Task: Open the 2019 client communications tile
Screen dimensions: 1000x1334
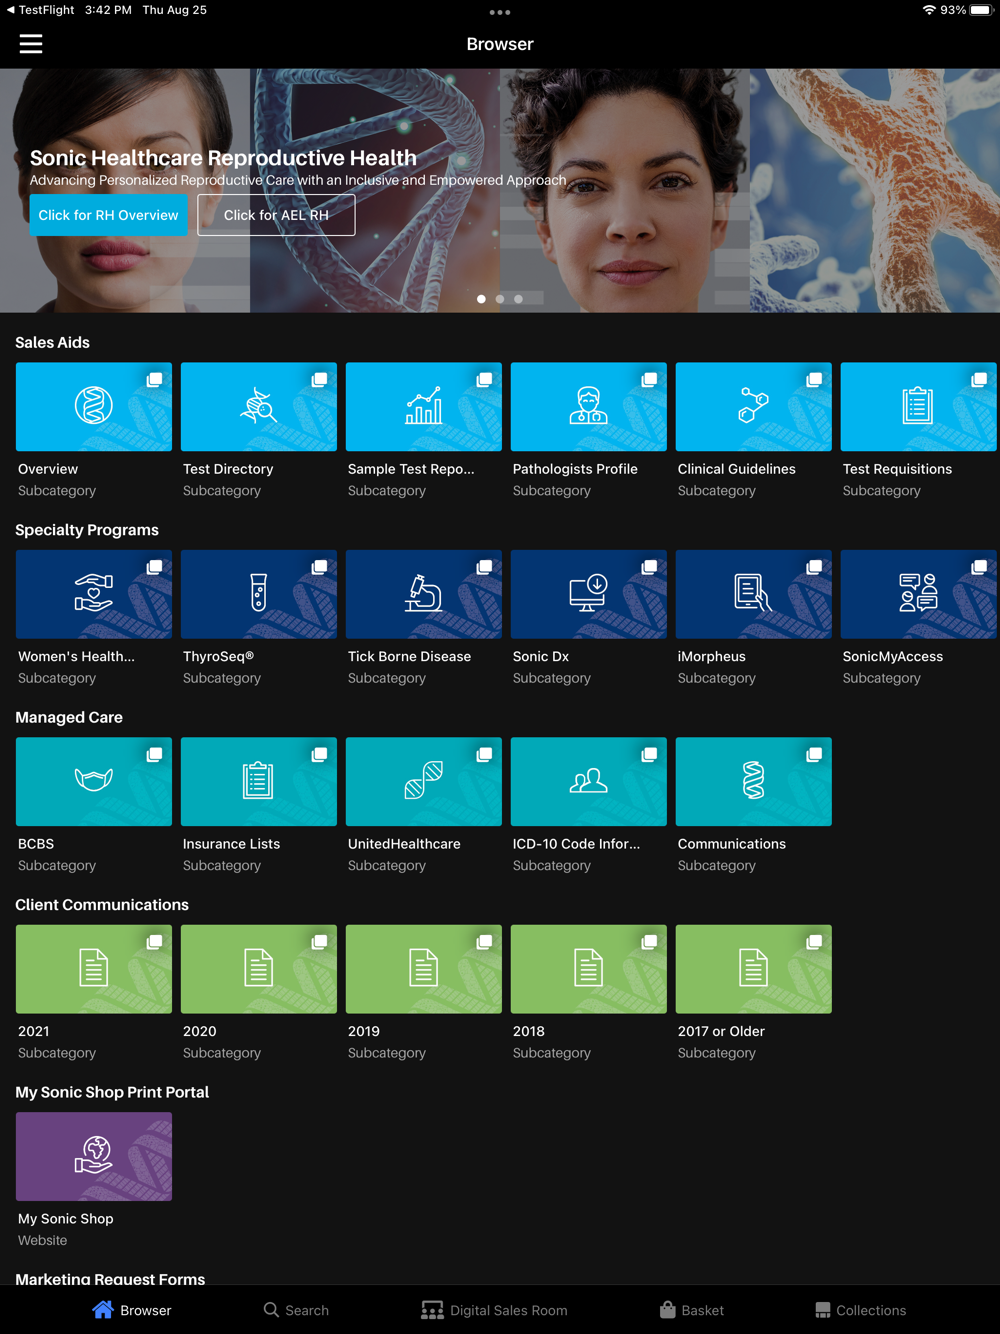Action: (424, 969)
